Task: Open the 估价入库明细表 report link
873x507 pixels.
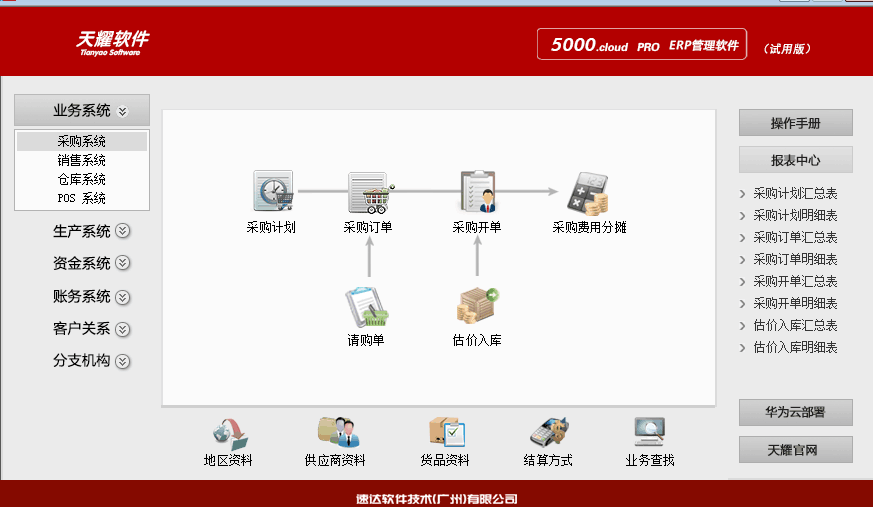Action: [795, 347]
